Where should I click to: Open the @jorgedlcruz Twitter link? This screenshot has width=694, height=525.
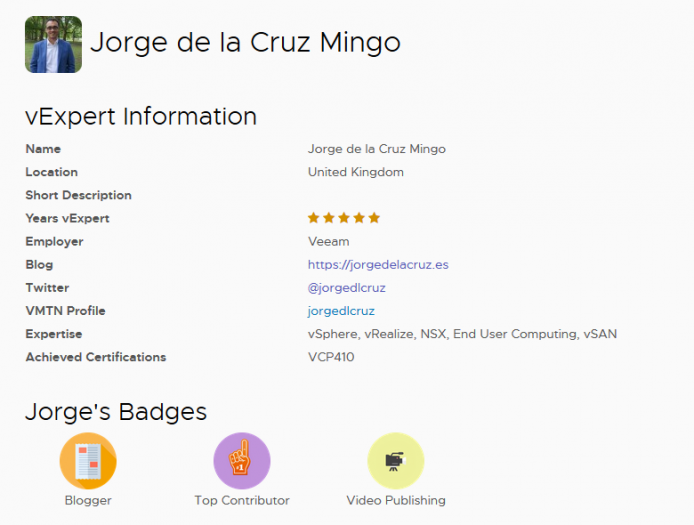tap(347, 288)
